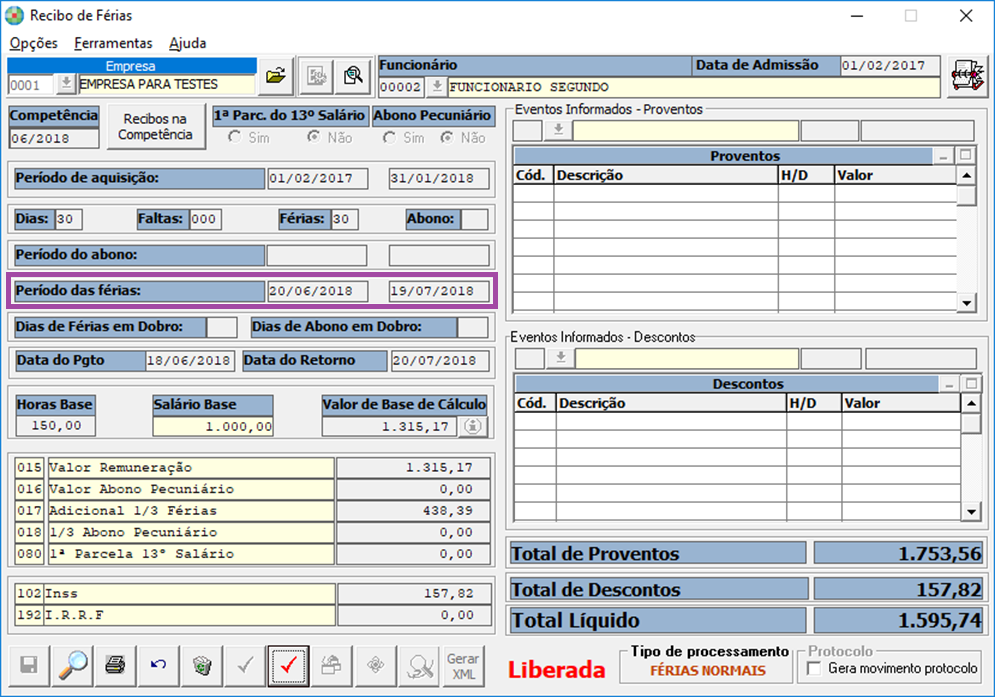Image resolution: width=995 pixels, height=697 pixels.
Task: Click the calculator icon next to Valor de Base de Cálculo
Action: (473, 427)
